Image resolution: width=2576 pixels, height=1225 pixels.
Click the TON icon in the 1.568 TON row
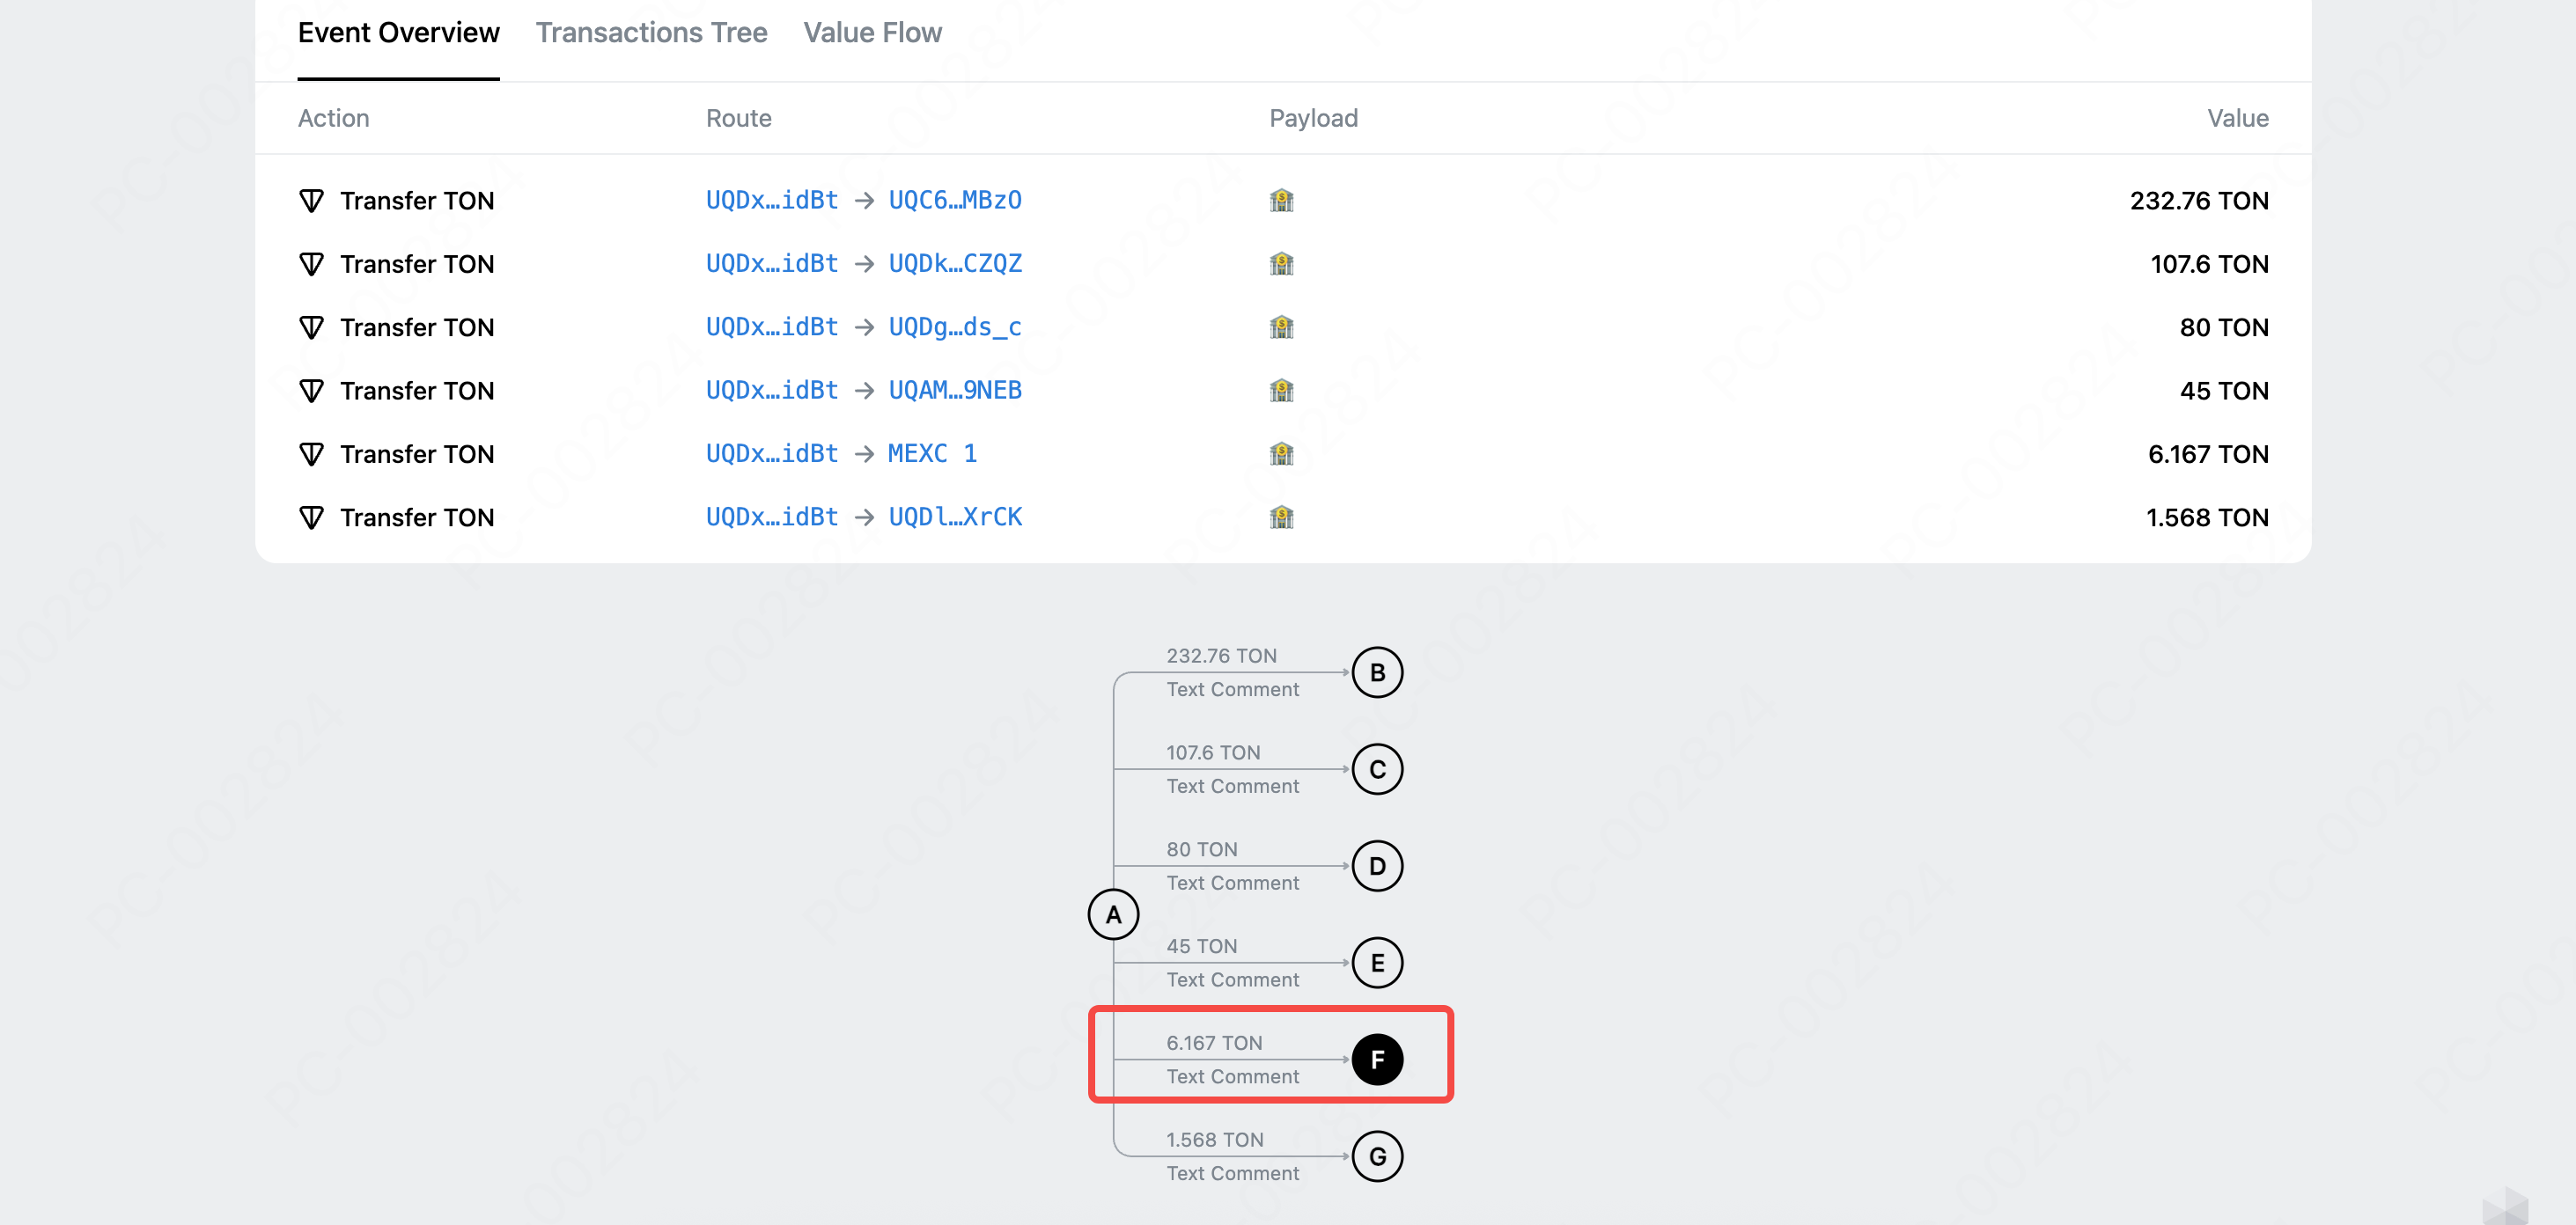(311, 517)
